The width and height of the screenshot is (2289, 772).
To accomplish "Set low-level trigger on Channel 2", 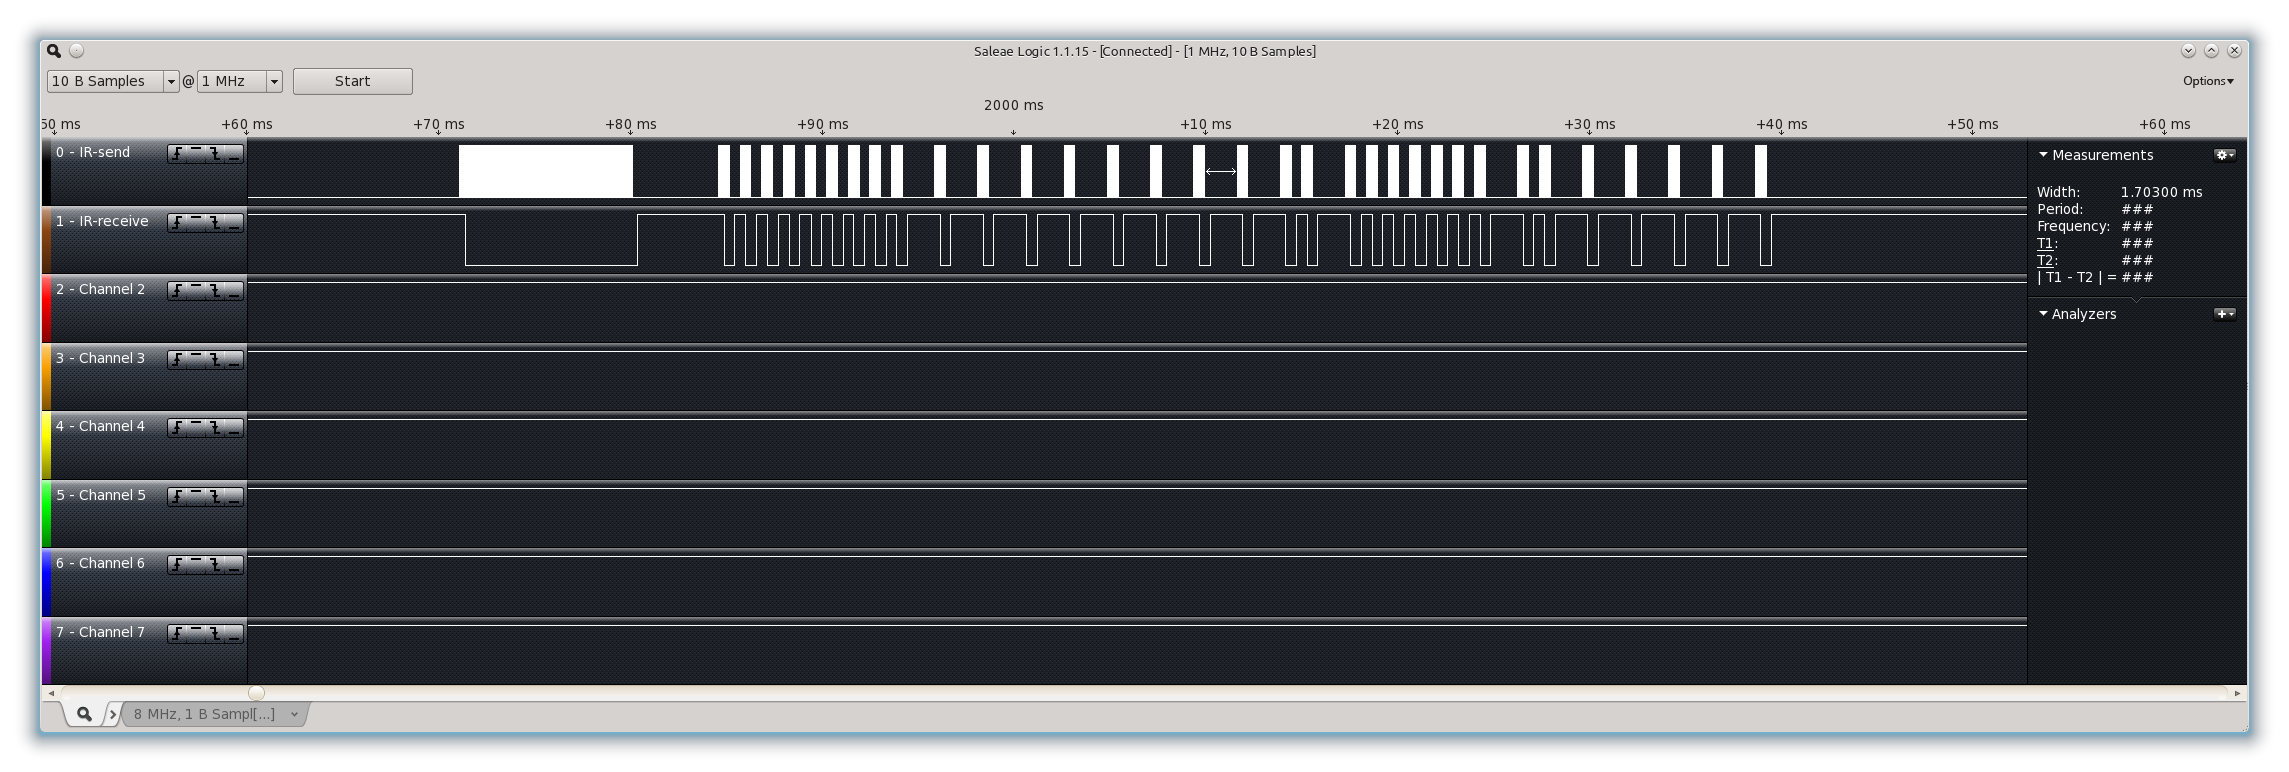I will [234, 291].
